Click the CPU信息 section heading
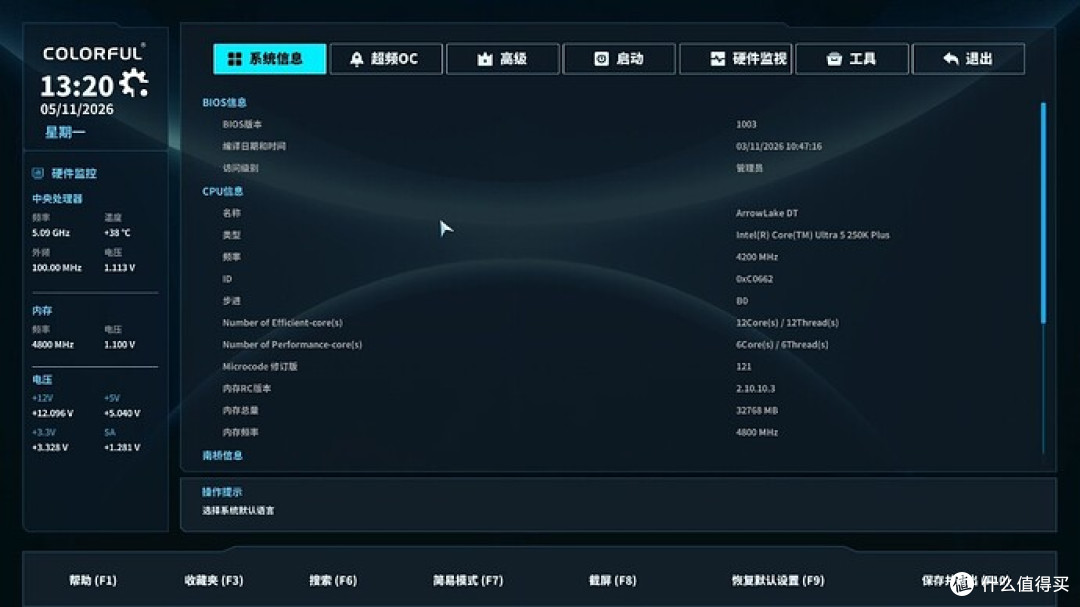This screenshot has height=607, width=1080. (222, 192)
